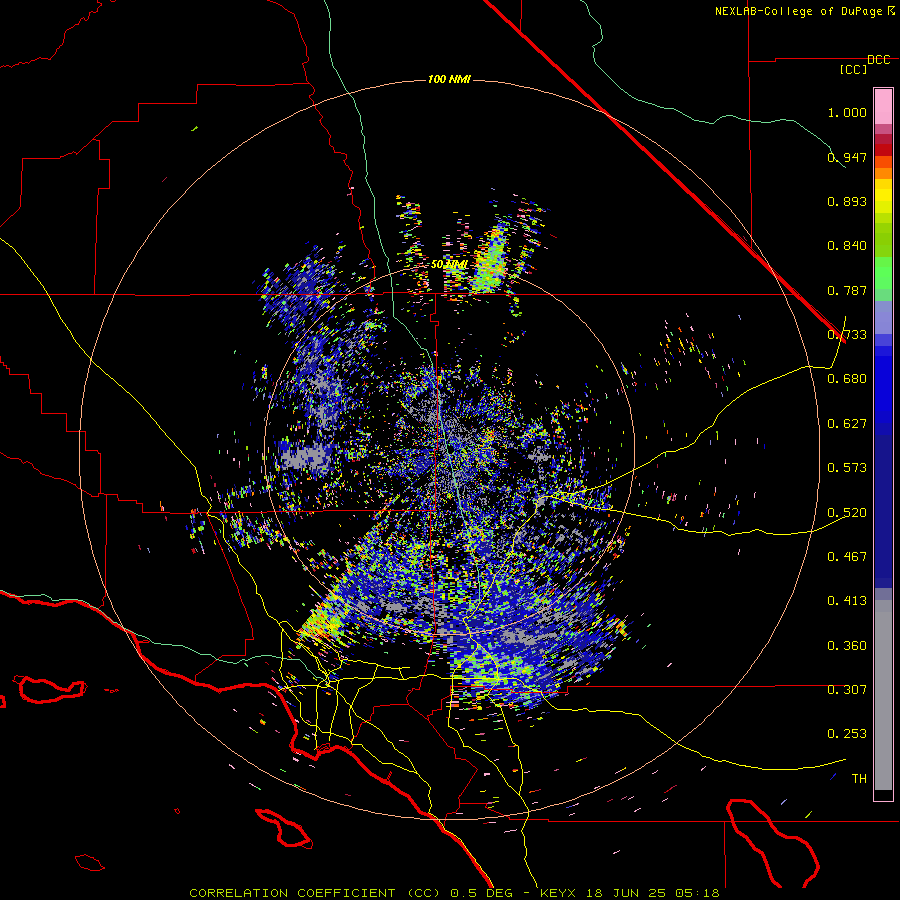Pick the lavender color bar segment
Image resolution: width=900 pixels, height=900 pixels.
pyautogui.click(x=883, y=317)
